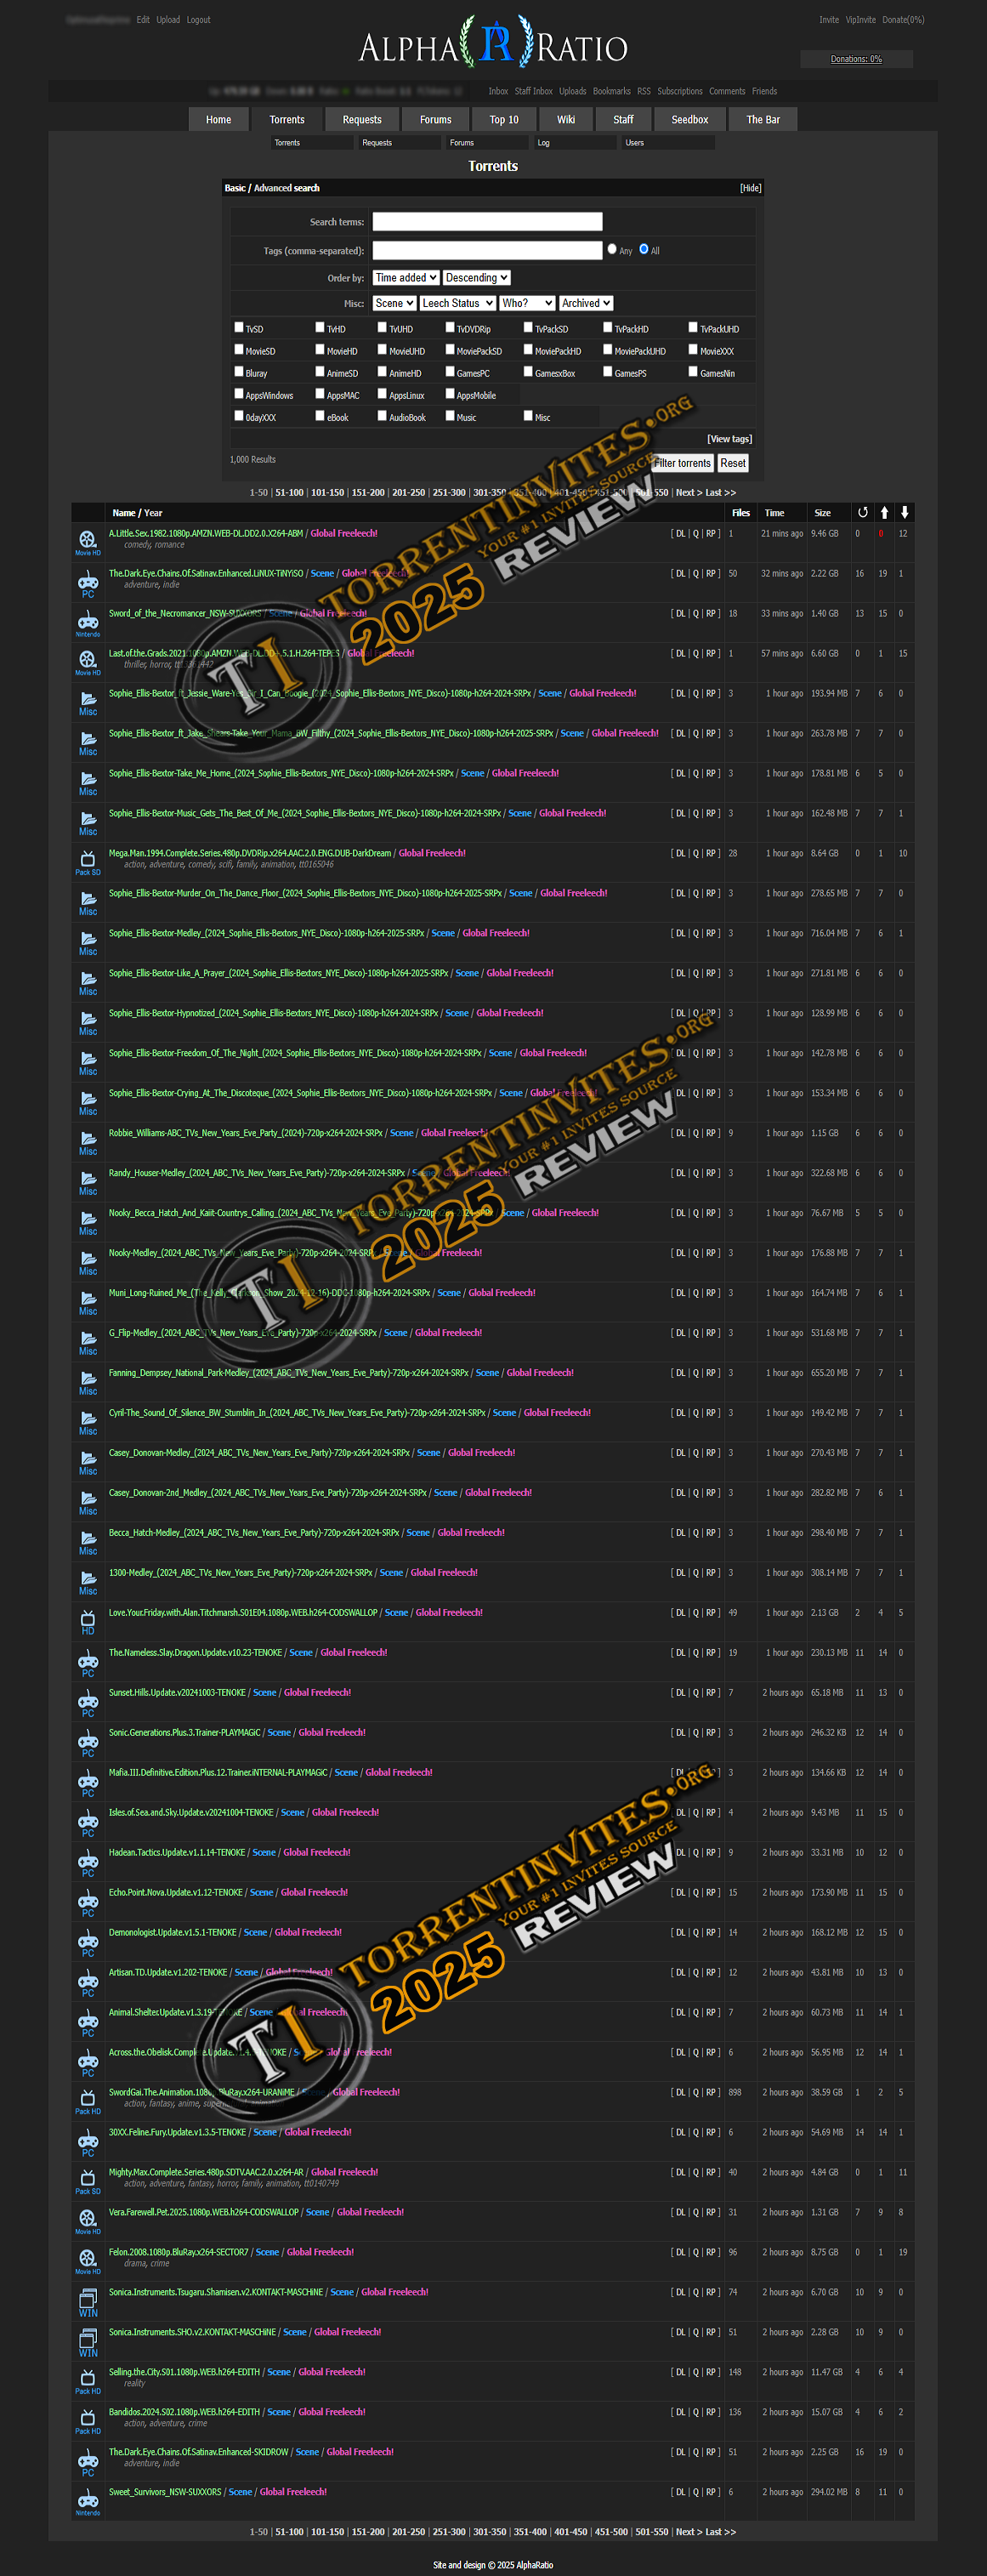Click Nintendo icon beside Sword_of_the_Necromancer

pos(88,622)
